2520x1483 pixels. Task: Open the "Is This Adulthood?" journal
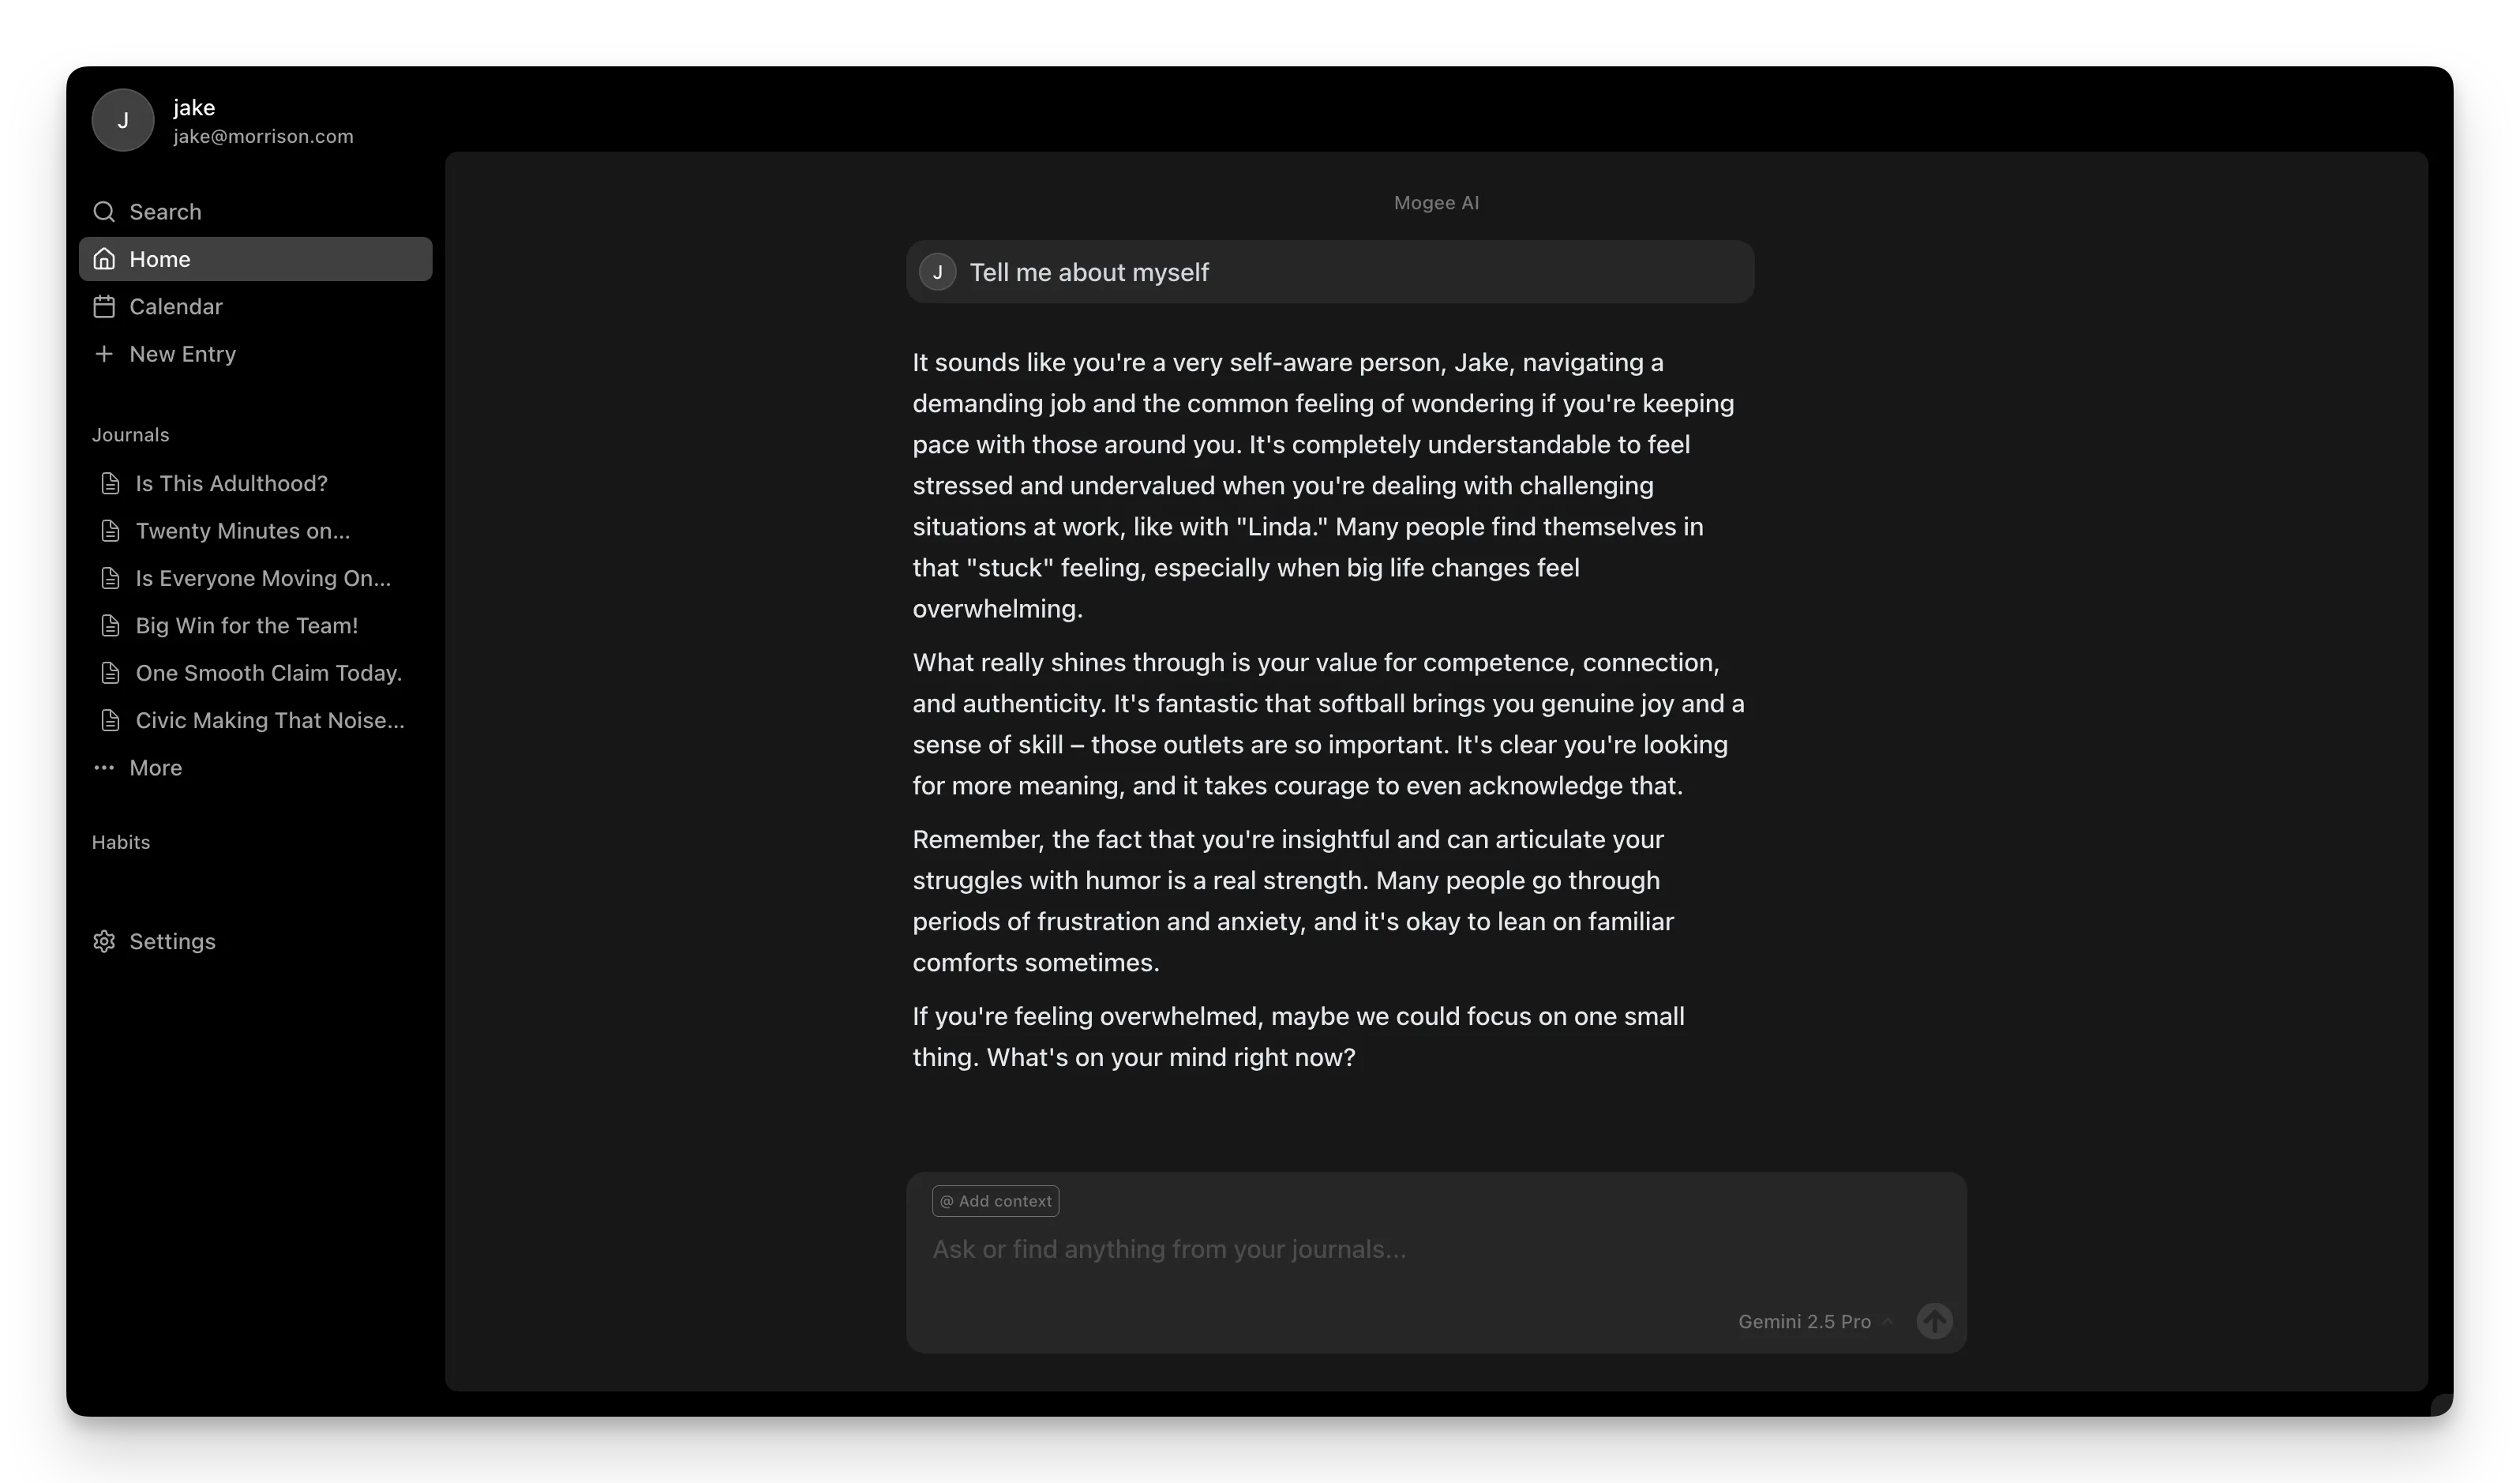[x=231, y=484]
